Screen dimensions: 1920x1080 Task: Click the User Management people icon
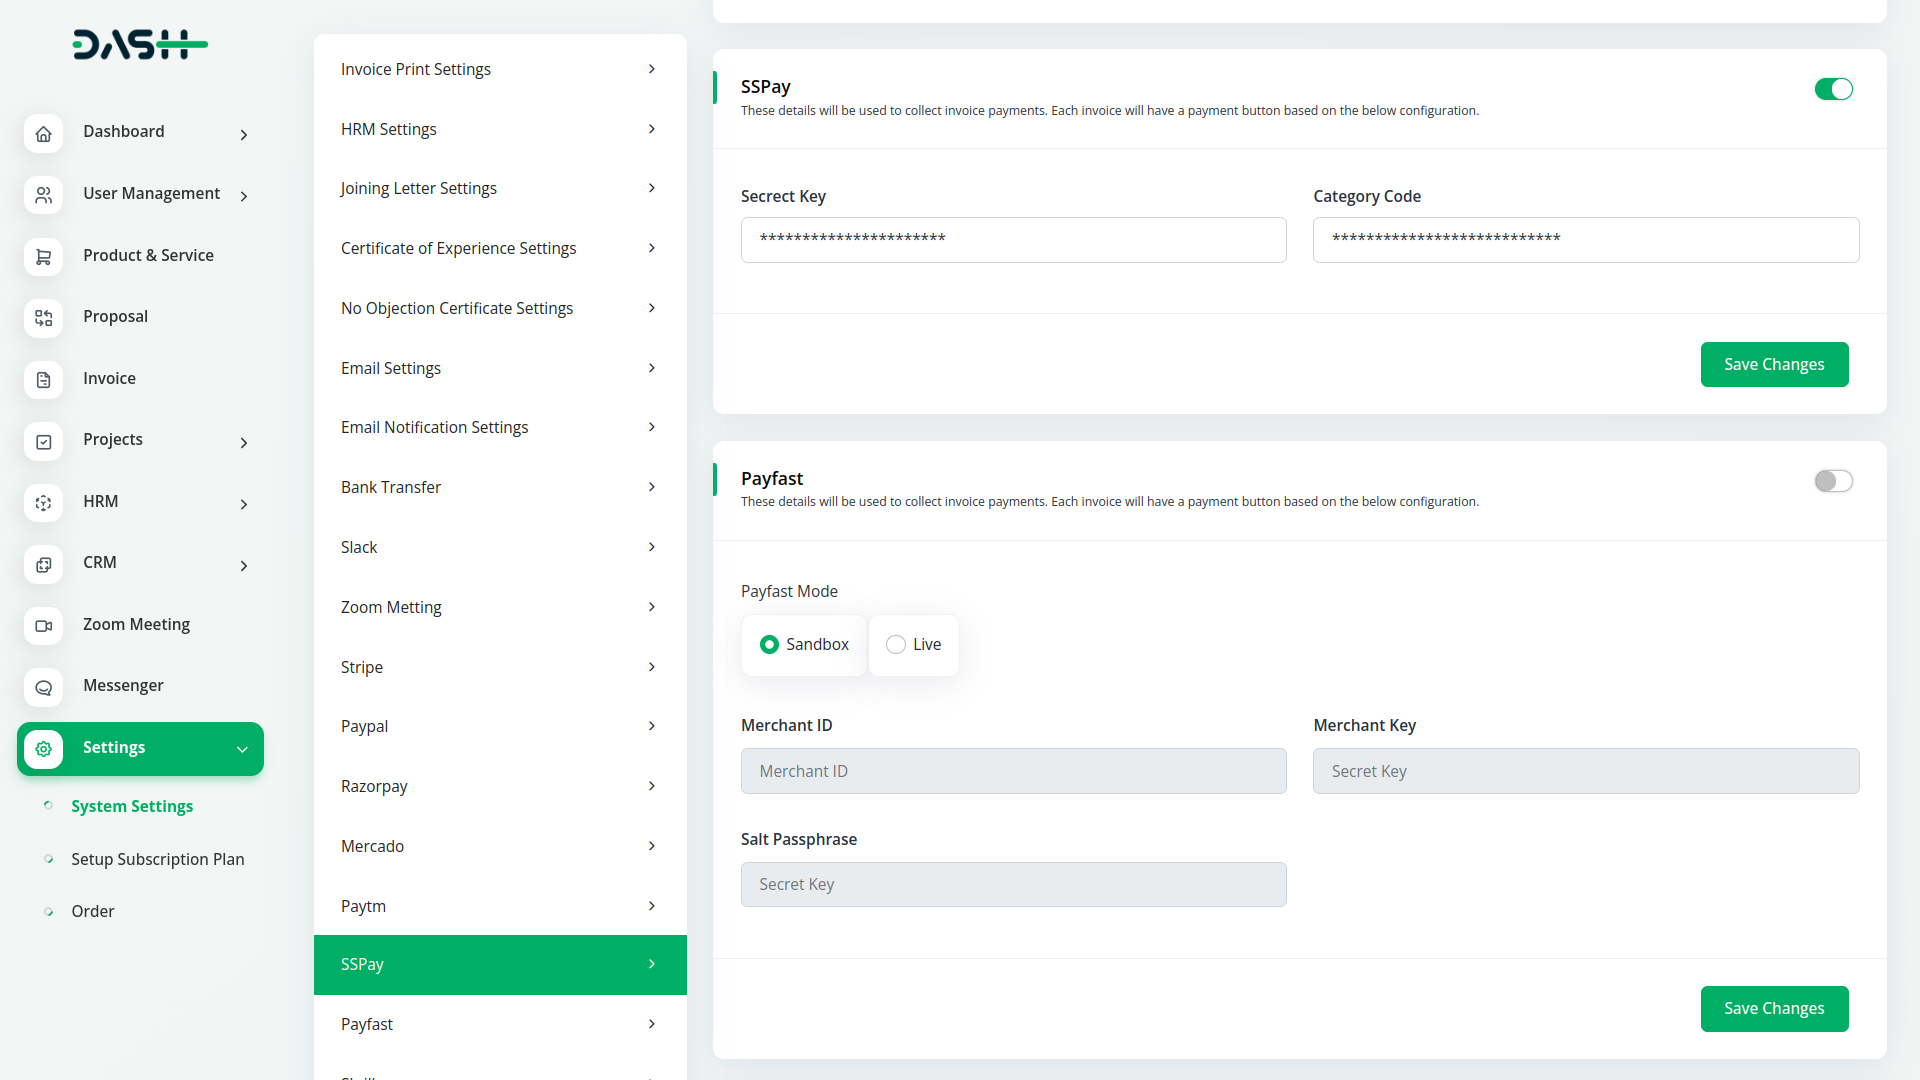[44, 195]
